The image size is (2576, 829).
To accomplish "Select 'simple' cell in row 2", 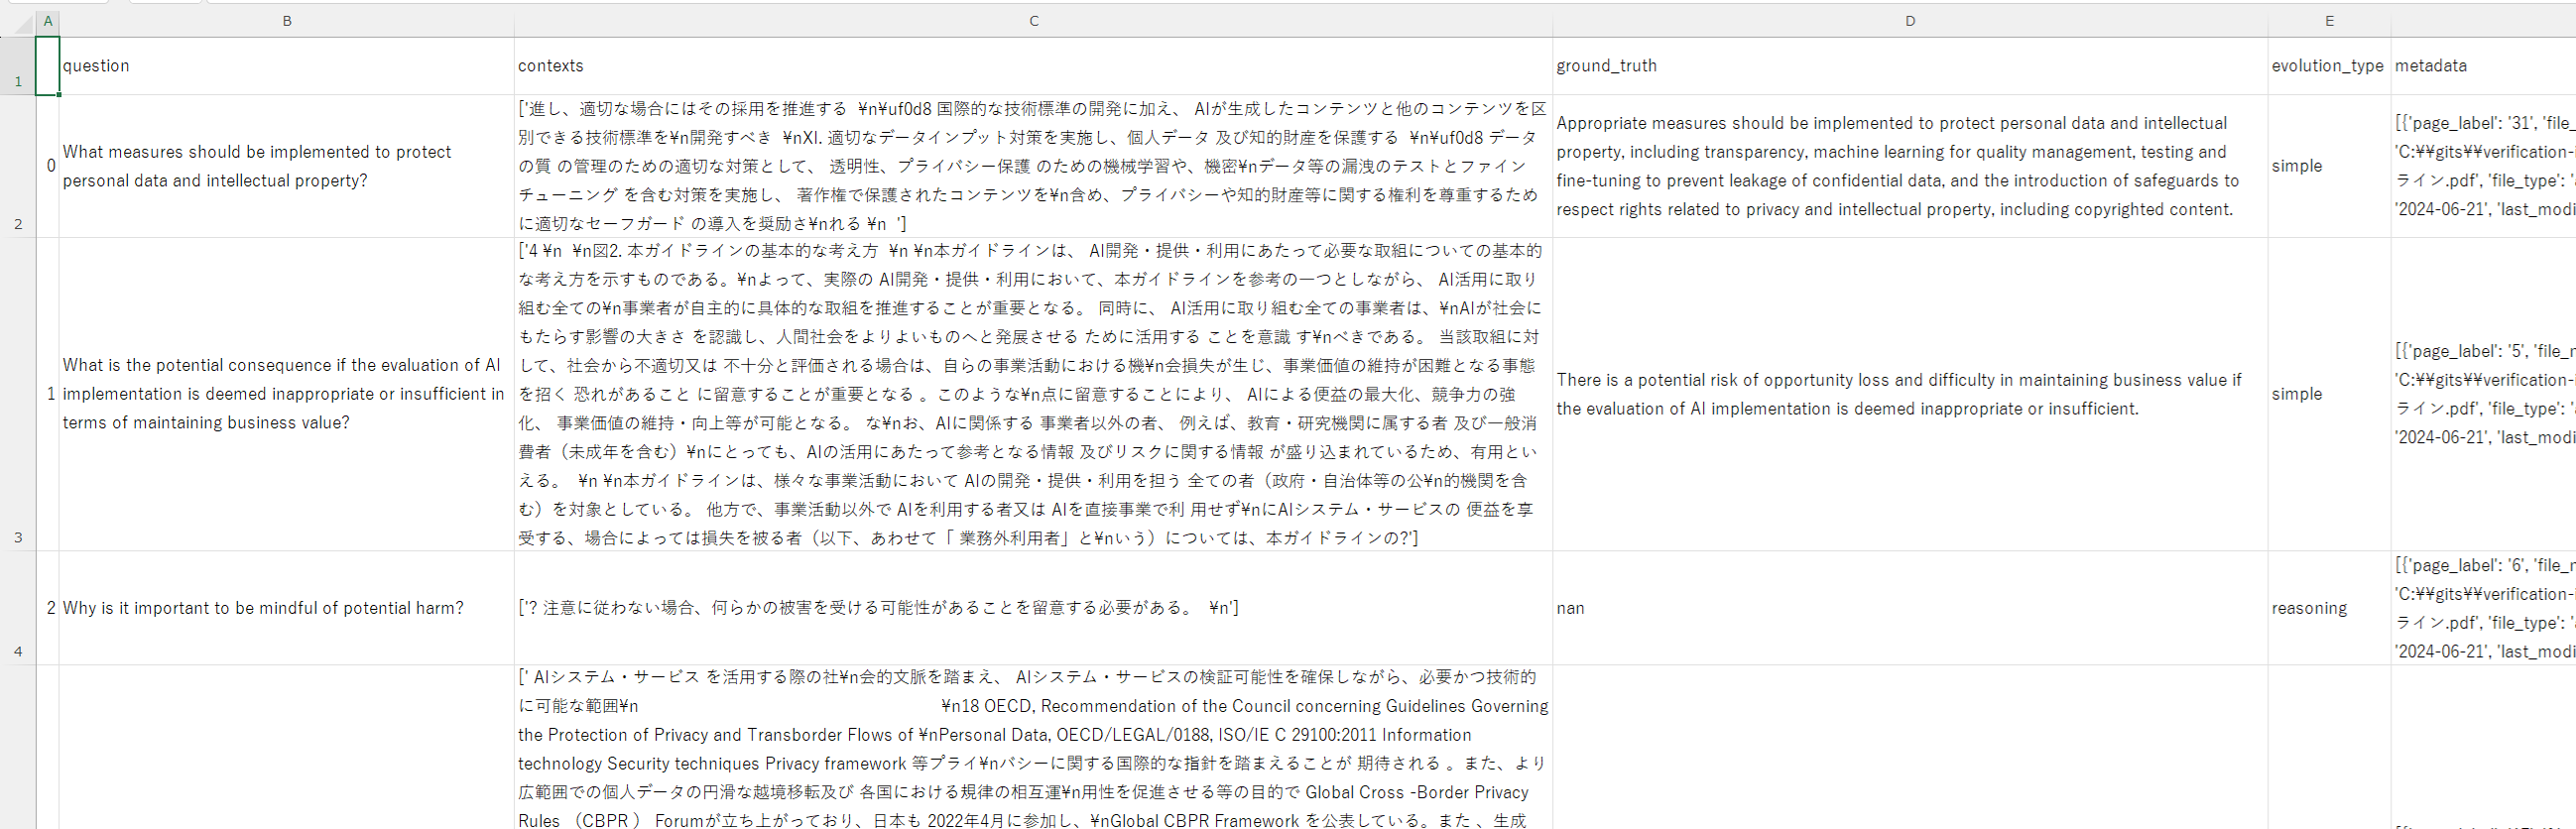I will click(2329, 166).
